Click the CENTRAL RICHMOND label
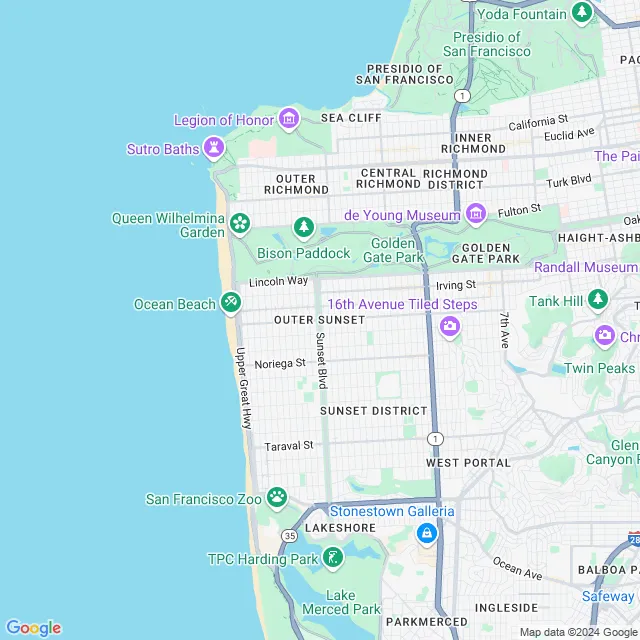The width and height of the screenshot is (640, 640). tap(388, 179)
